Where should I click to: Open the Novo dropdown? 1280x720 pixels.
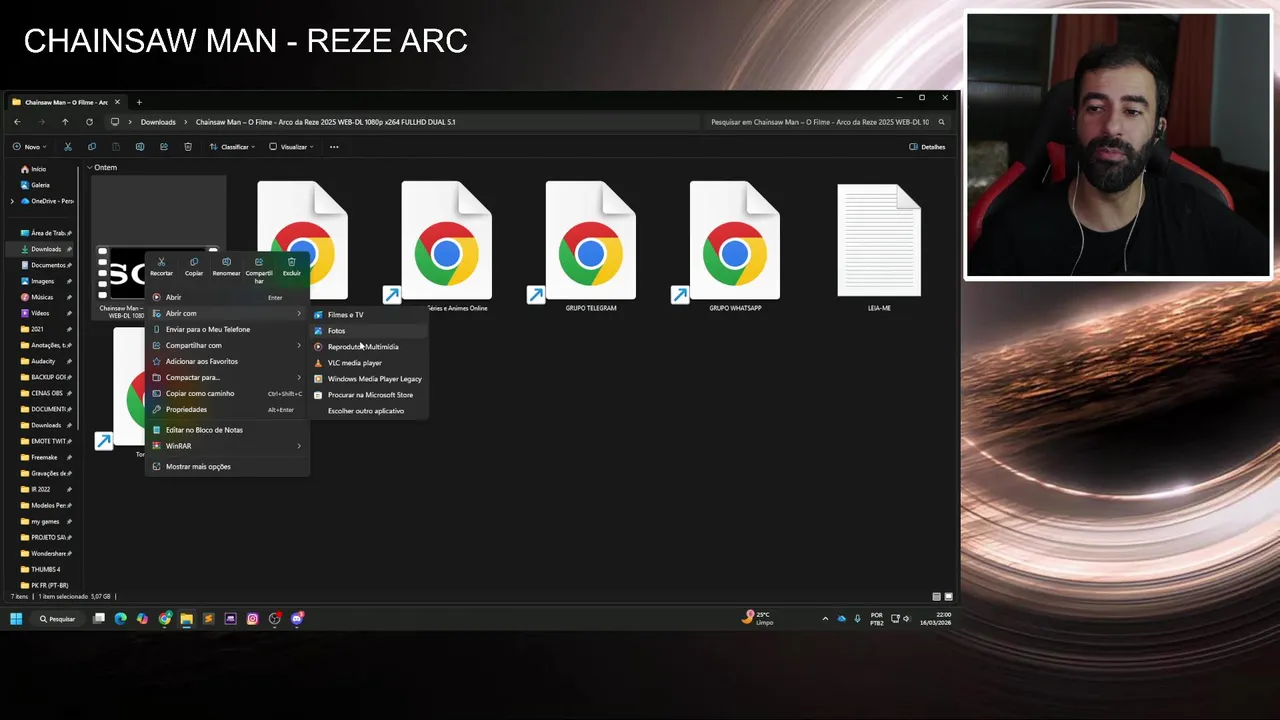coord(29,147)
